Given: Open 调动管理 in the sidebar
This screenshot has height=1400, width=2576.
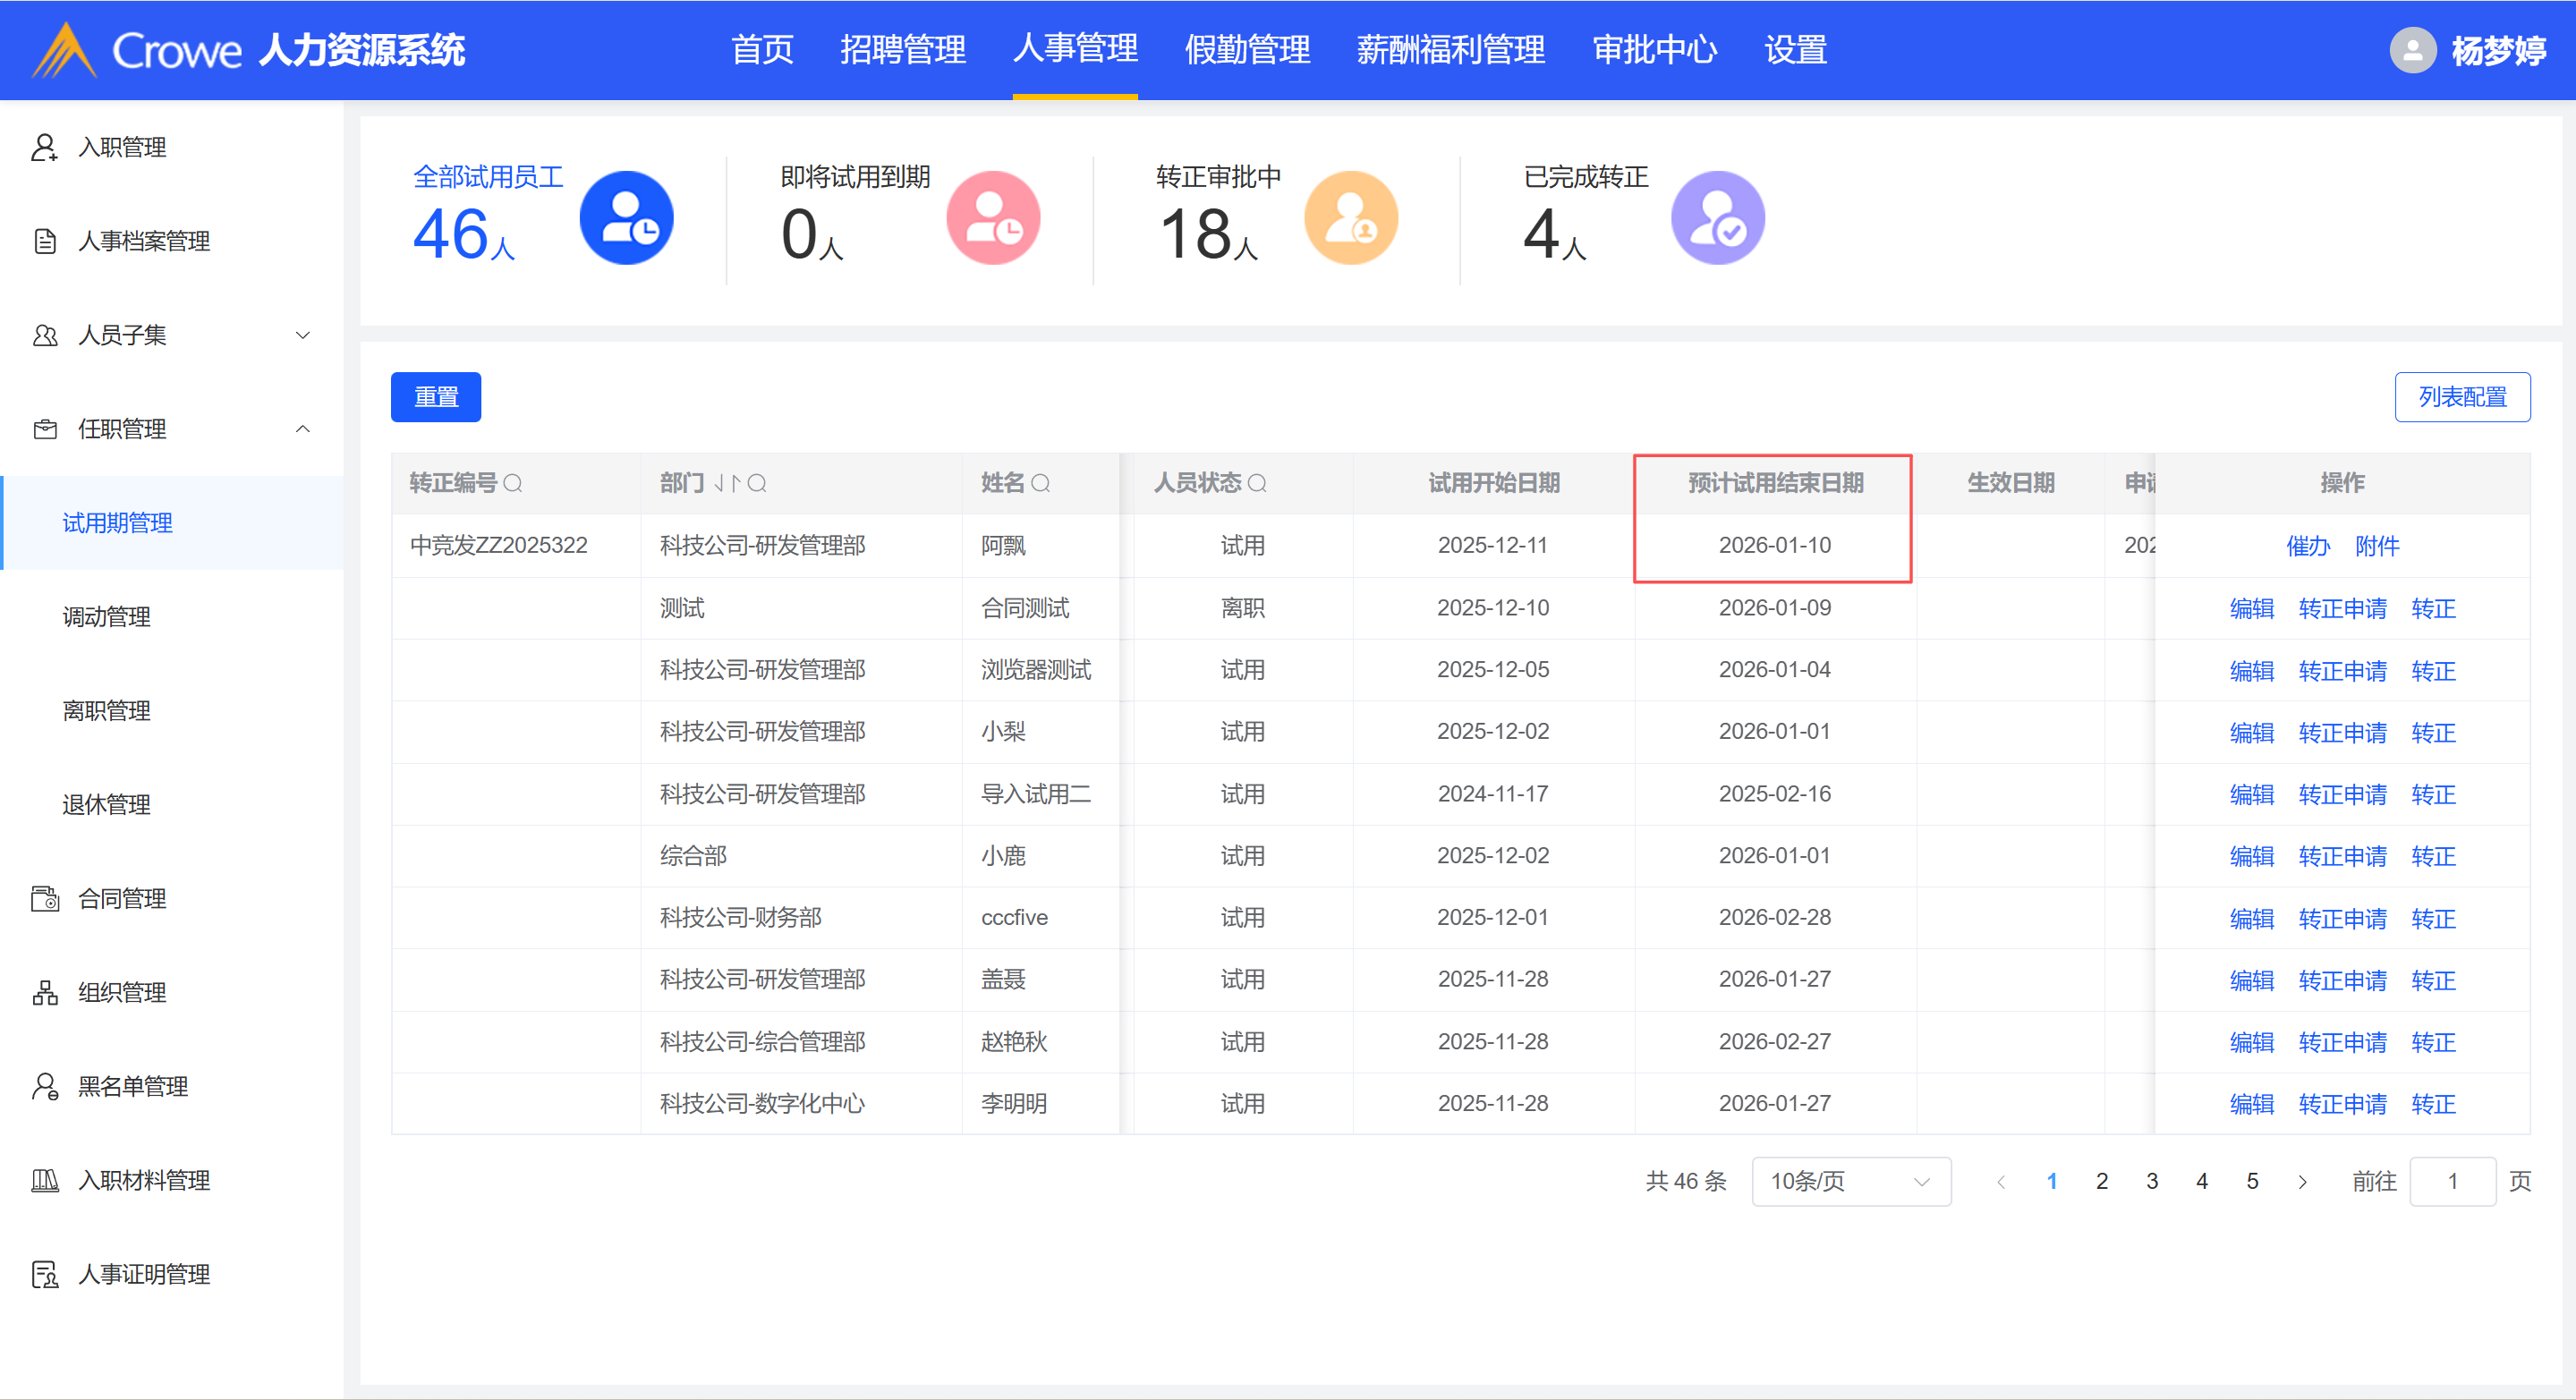Looking at the screenshot, I should tap(107, 617).
